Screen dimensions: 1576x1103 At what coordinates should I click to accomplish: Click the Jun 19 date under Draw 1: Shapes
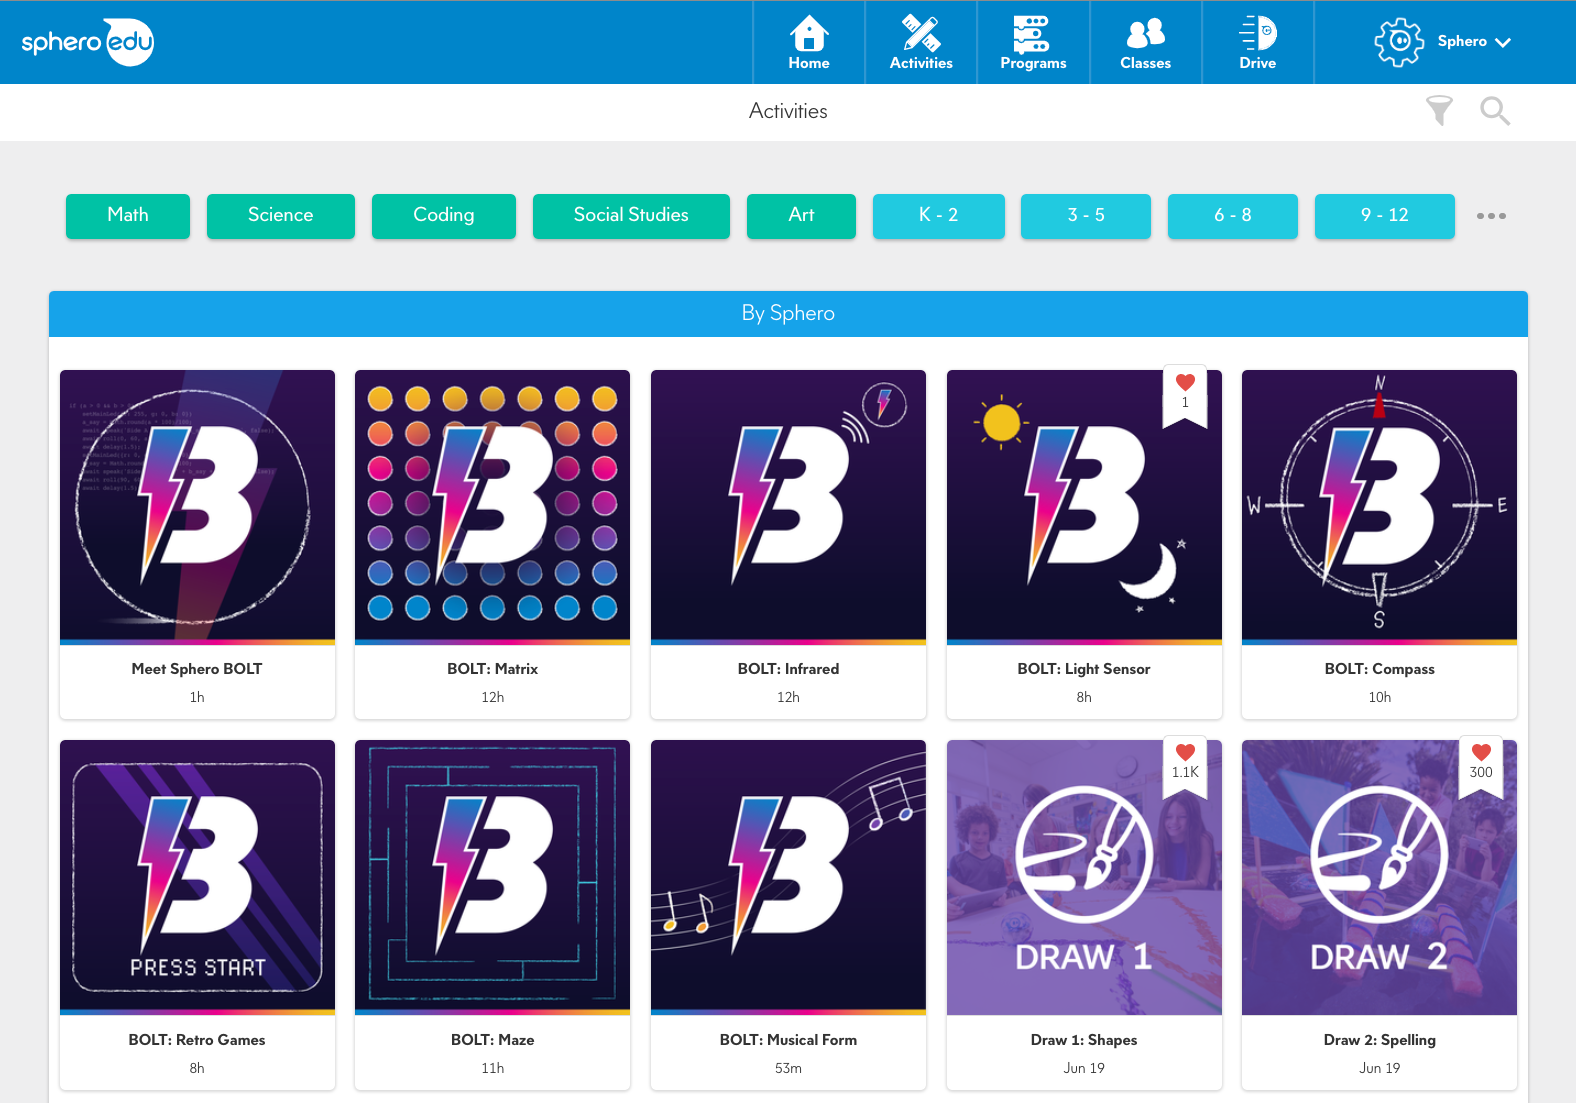coord(1084,1068)
